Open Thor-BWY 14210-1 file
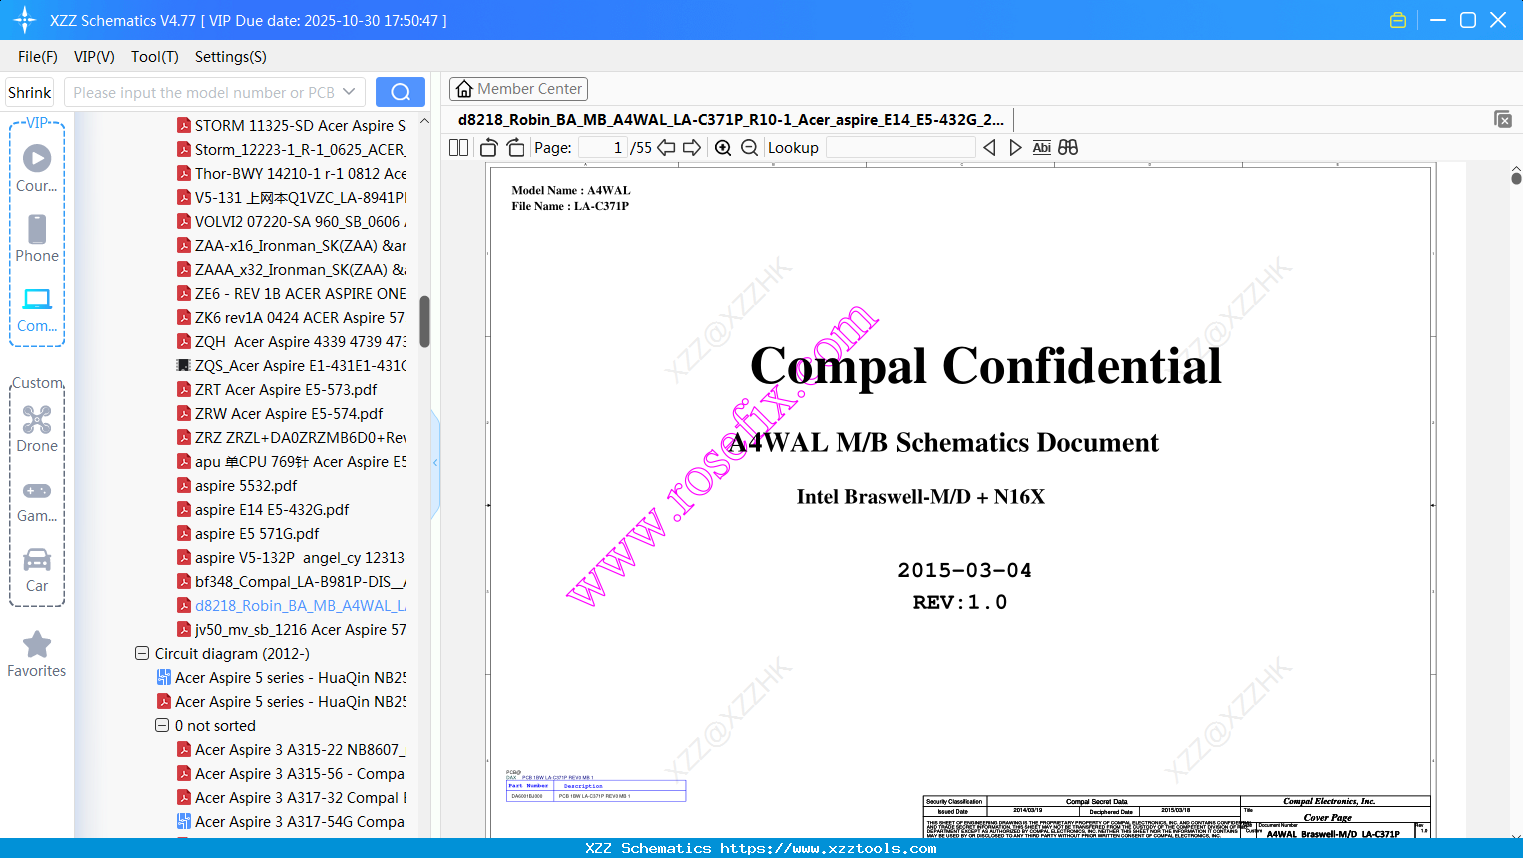The height and width of the screenshot is (858, 1523). pyautogui.click(x=300, y=174)
